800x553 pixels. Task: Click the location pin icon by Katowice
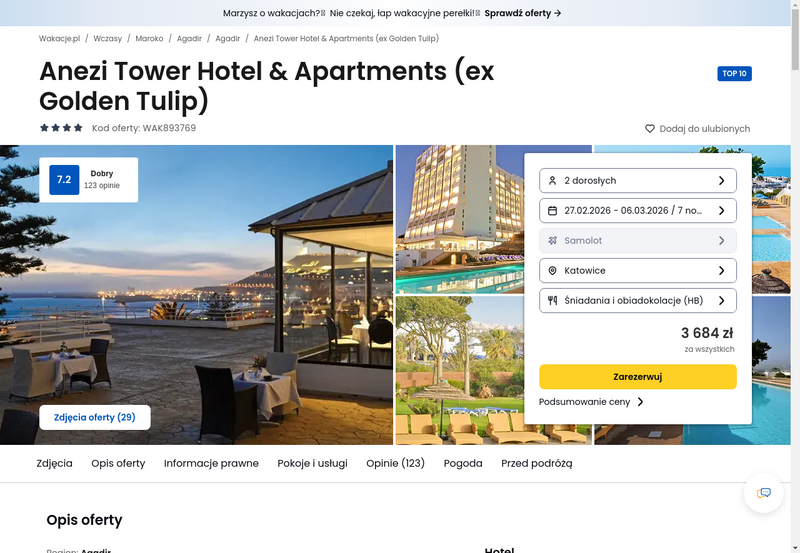[552, 270]
